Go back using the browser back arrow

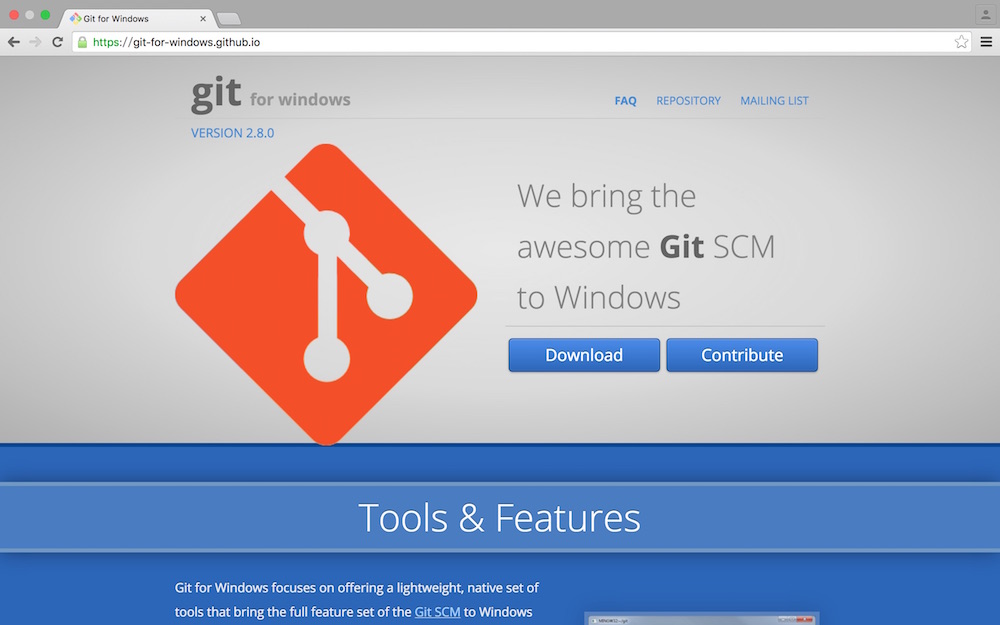tap(14, 42)
